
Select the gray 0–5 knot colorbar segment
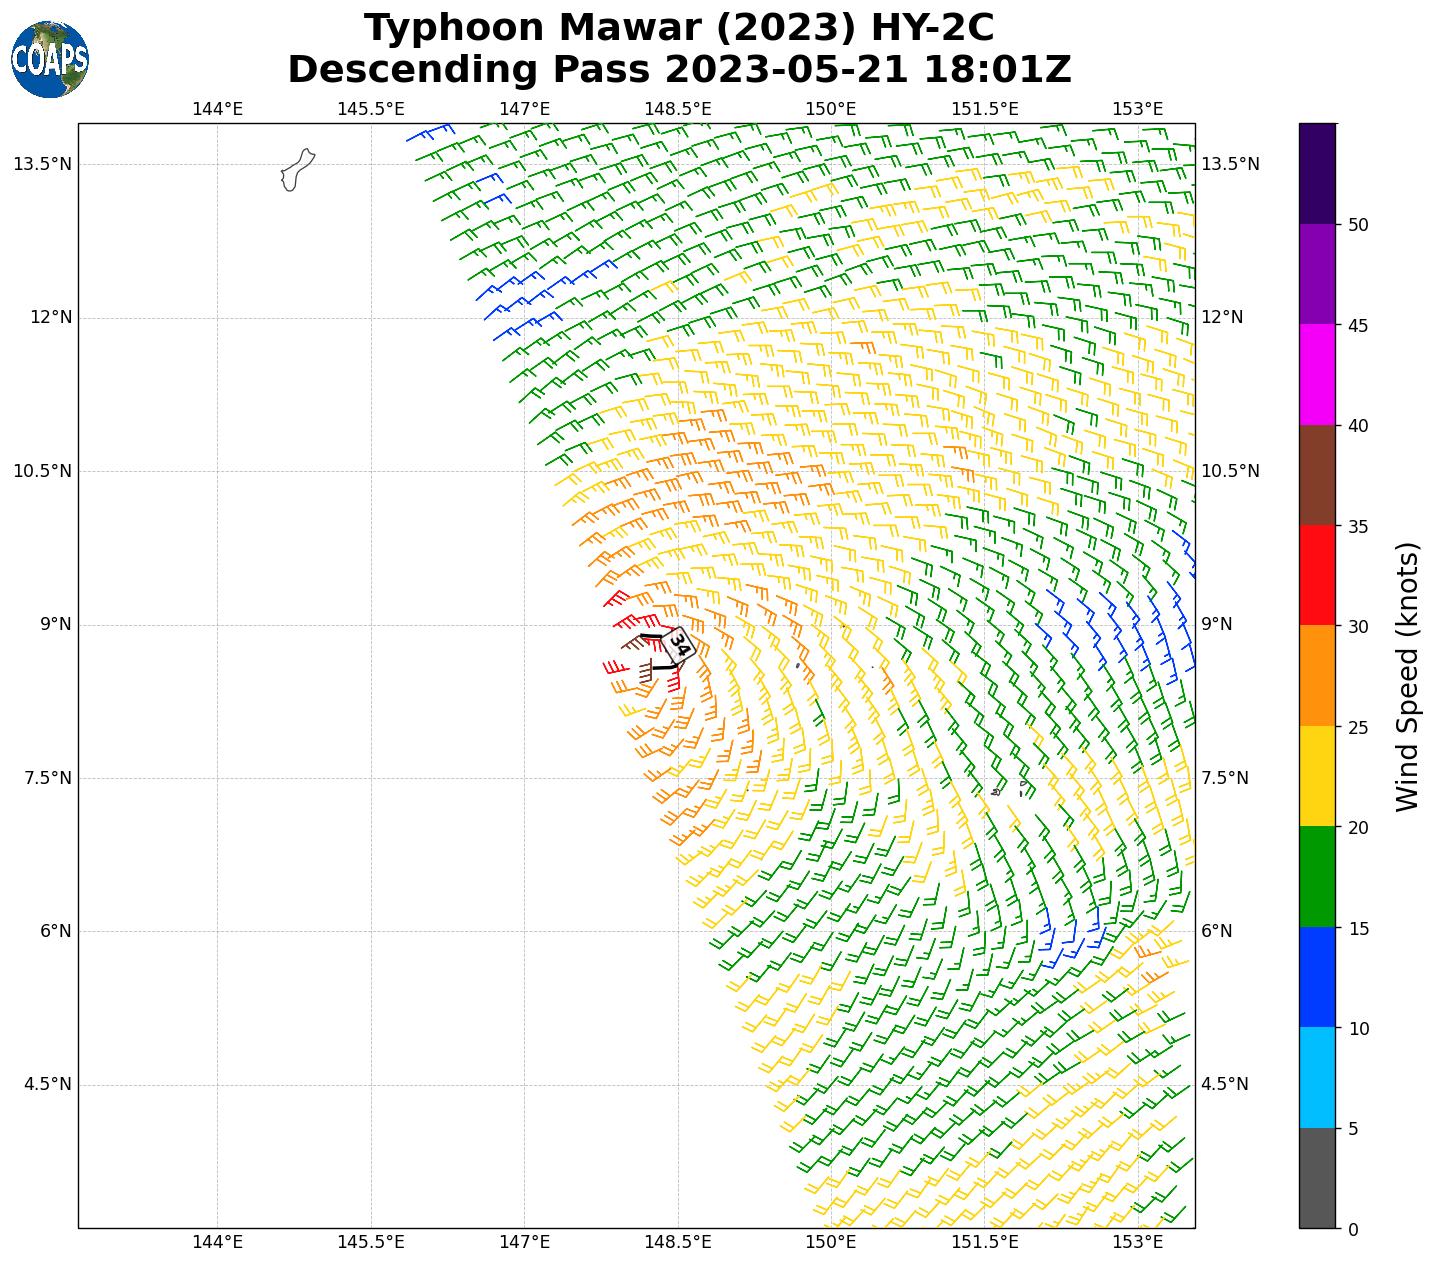point(1317,1178)
